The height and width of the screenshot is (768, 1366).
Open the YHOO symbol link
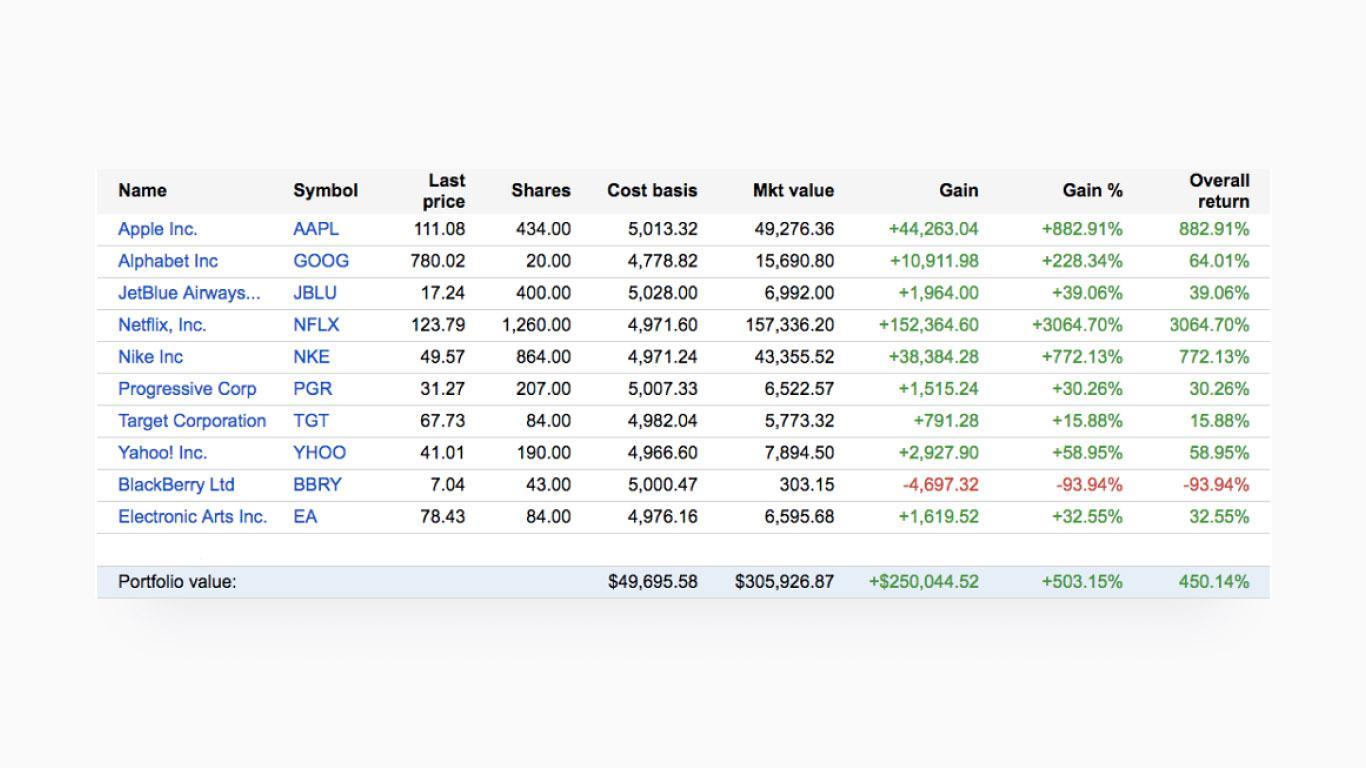coord(320,453)
